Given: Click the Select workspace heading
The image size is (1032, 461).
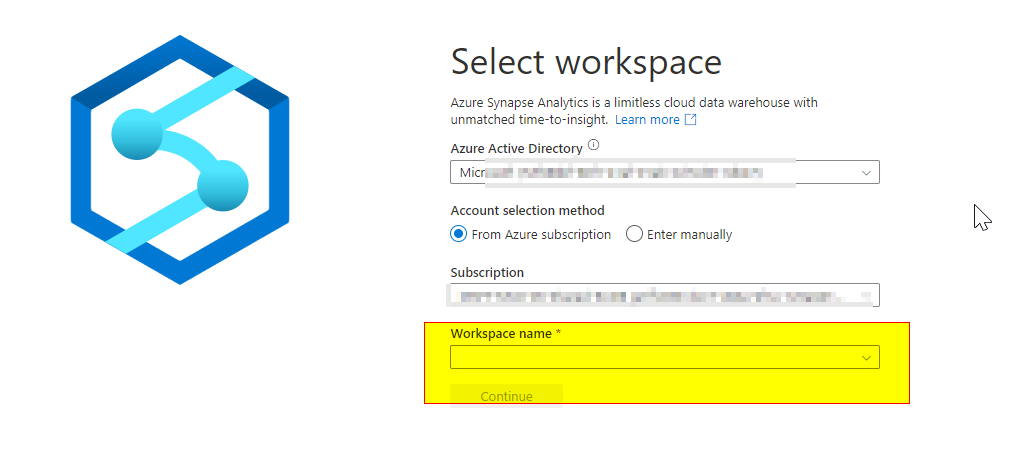Looking at the screenshot, I should [586, 63].
